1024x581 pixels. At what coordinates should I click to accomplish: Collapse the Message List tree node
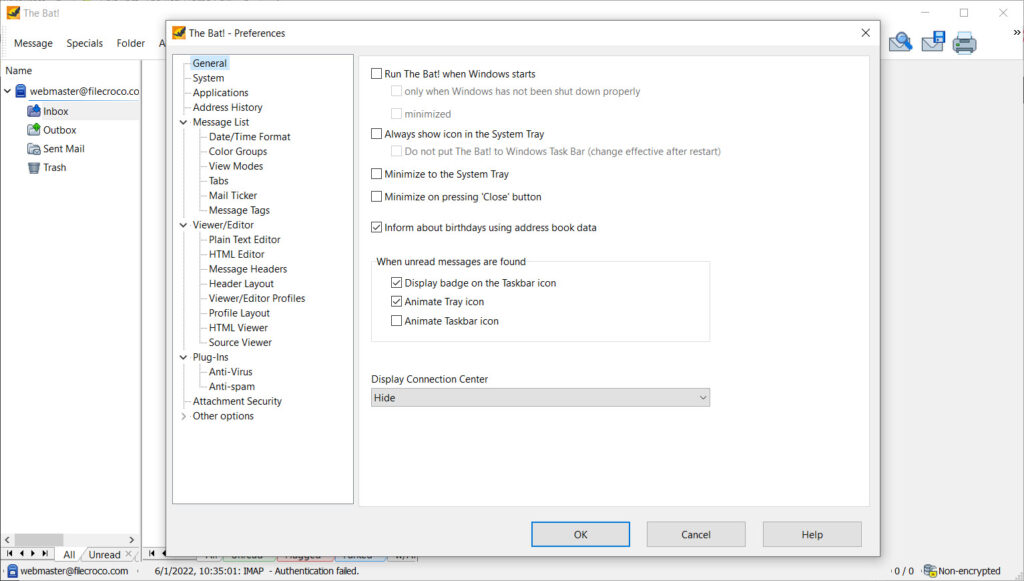click(x=184, y=122)
